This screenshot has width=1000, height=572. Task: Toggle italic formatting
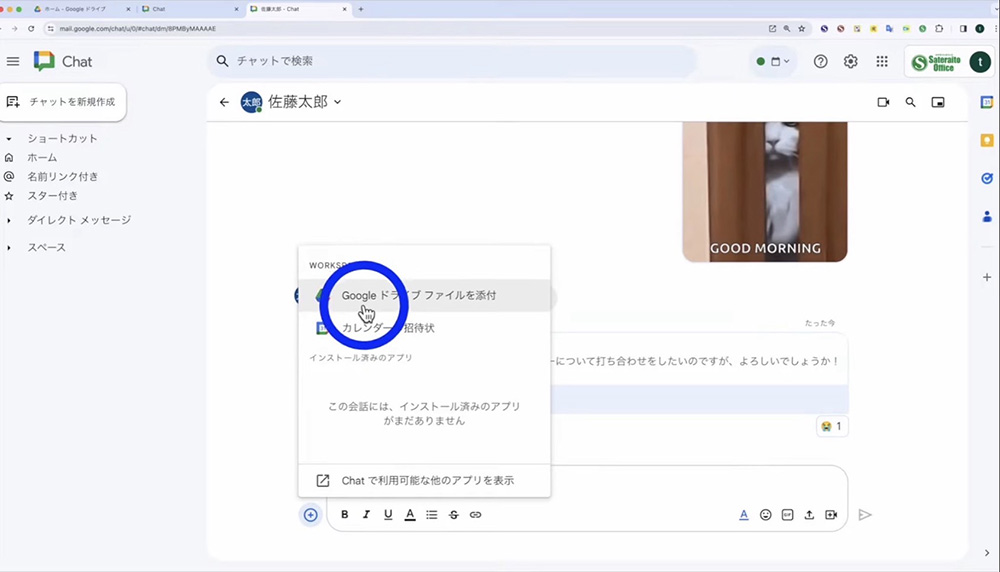pyautogui.click(x=366, y=515)
